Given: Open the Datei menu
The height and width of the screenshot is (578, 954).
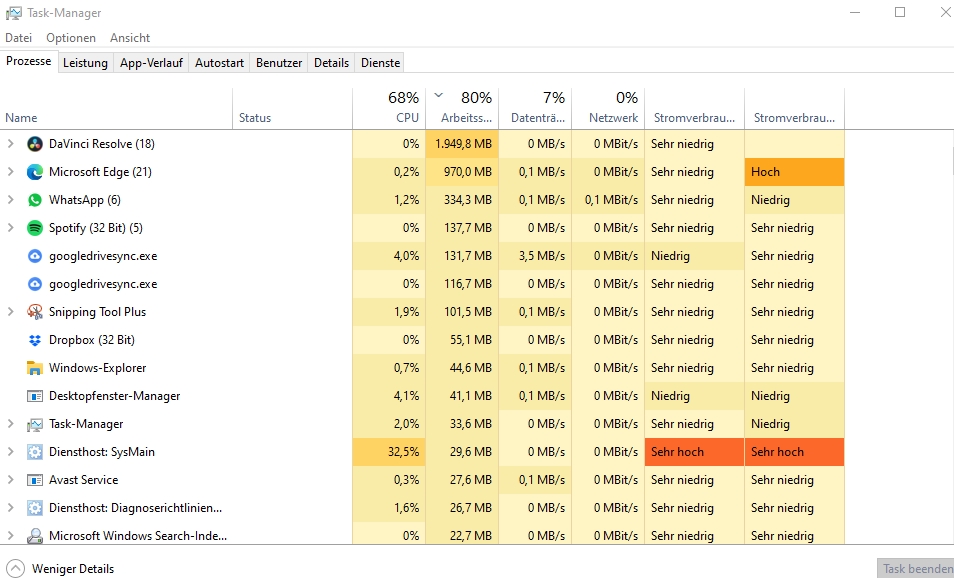Looking at the screenshot, I should point(18,38).
